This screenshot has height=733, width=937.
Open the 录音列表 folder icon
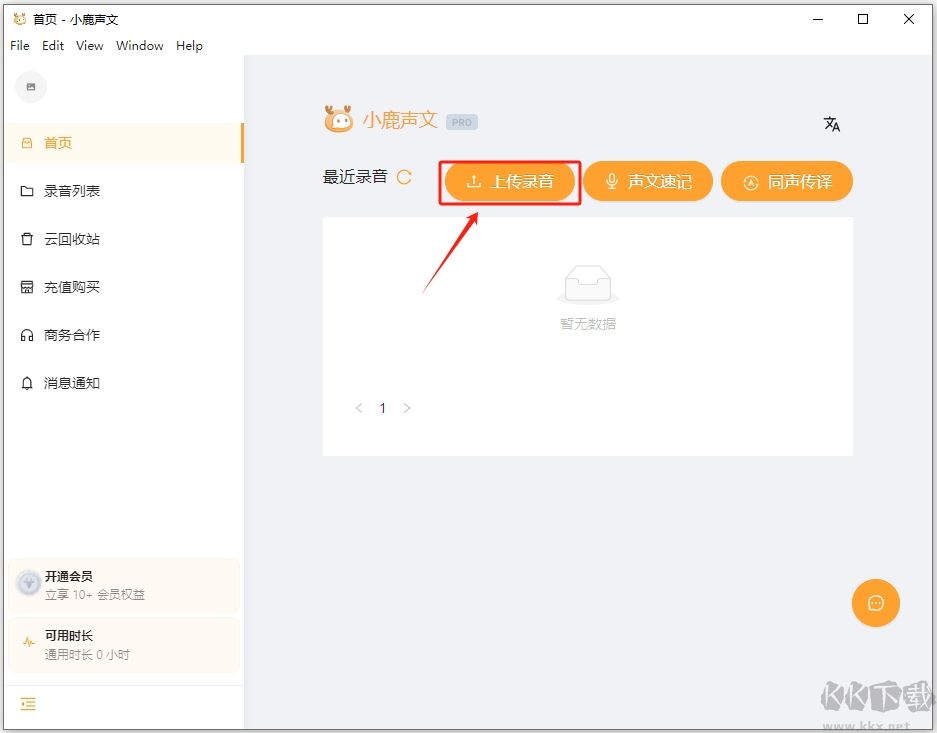click(28, 191)
